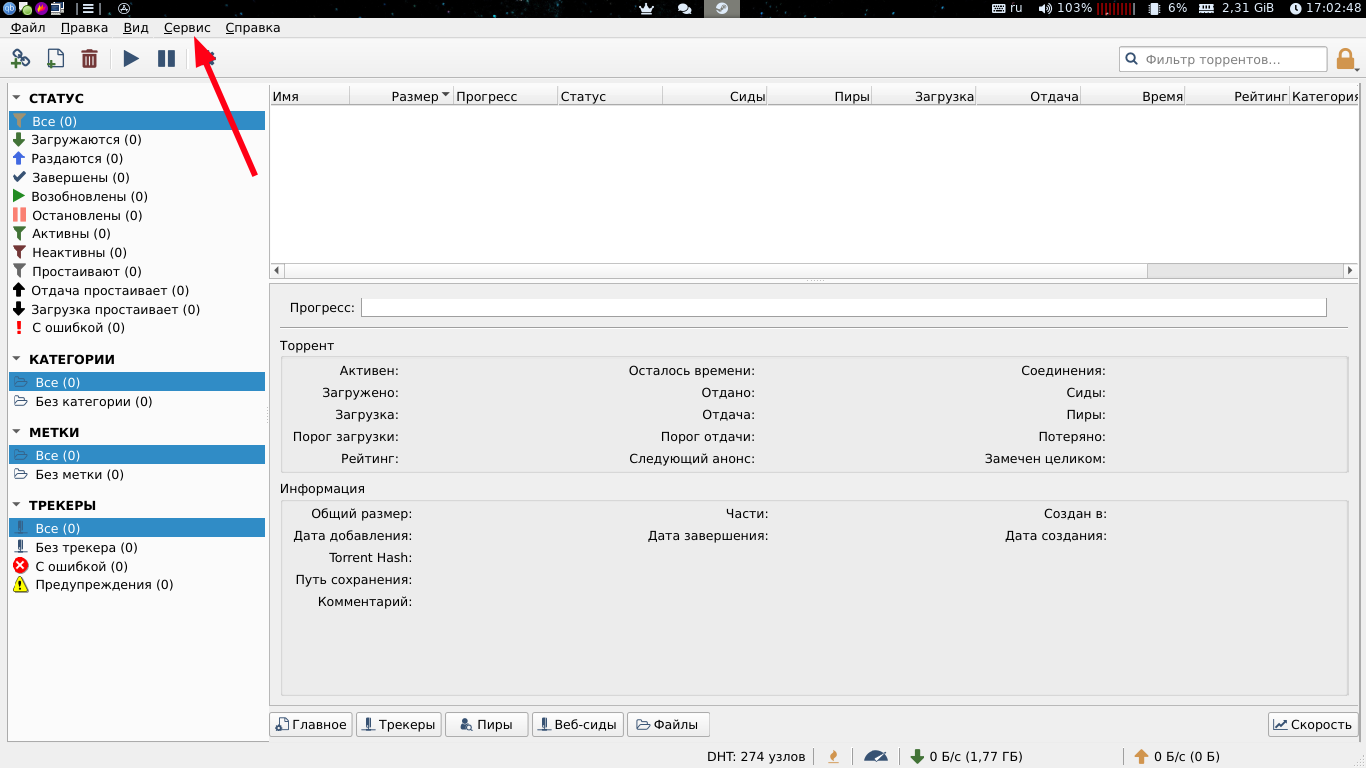Click the add torrent link icon
This screenshot has width=1366, height=768.
click(x=20, y=59)
